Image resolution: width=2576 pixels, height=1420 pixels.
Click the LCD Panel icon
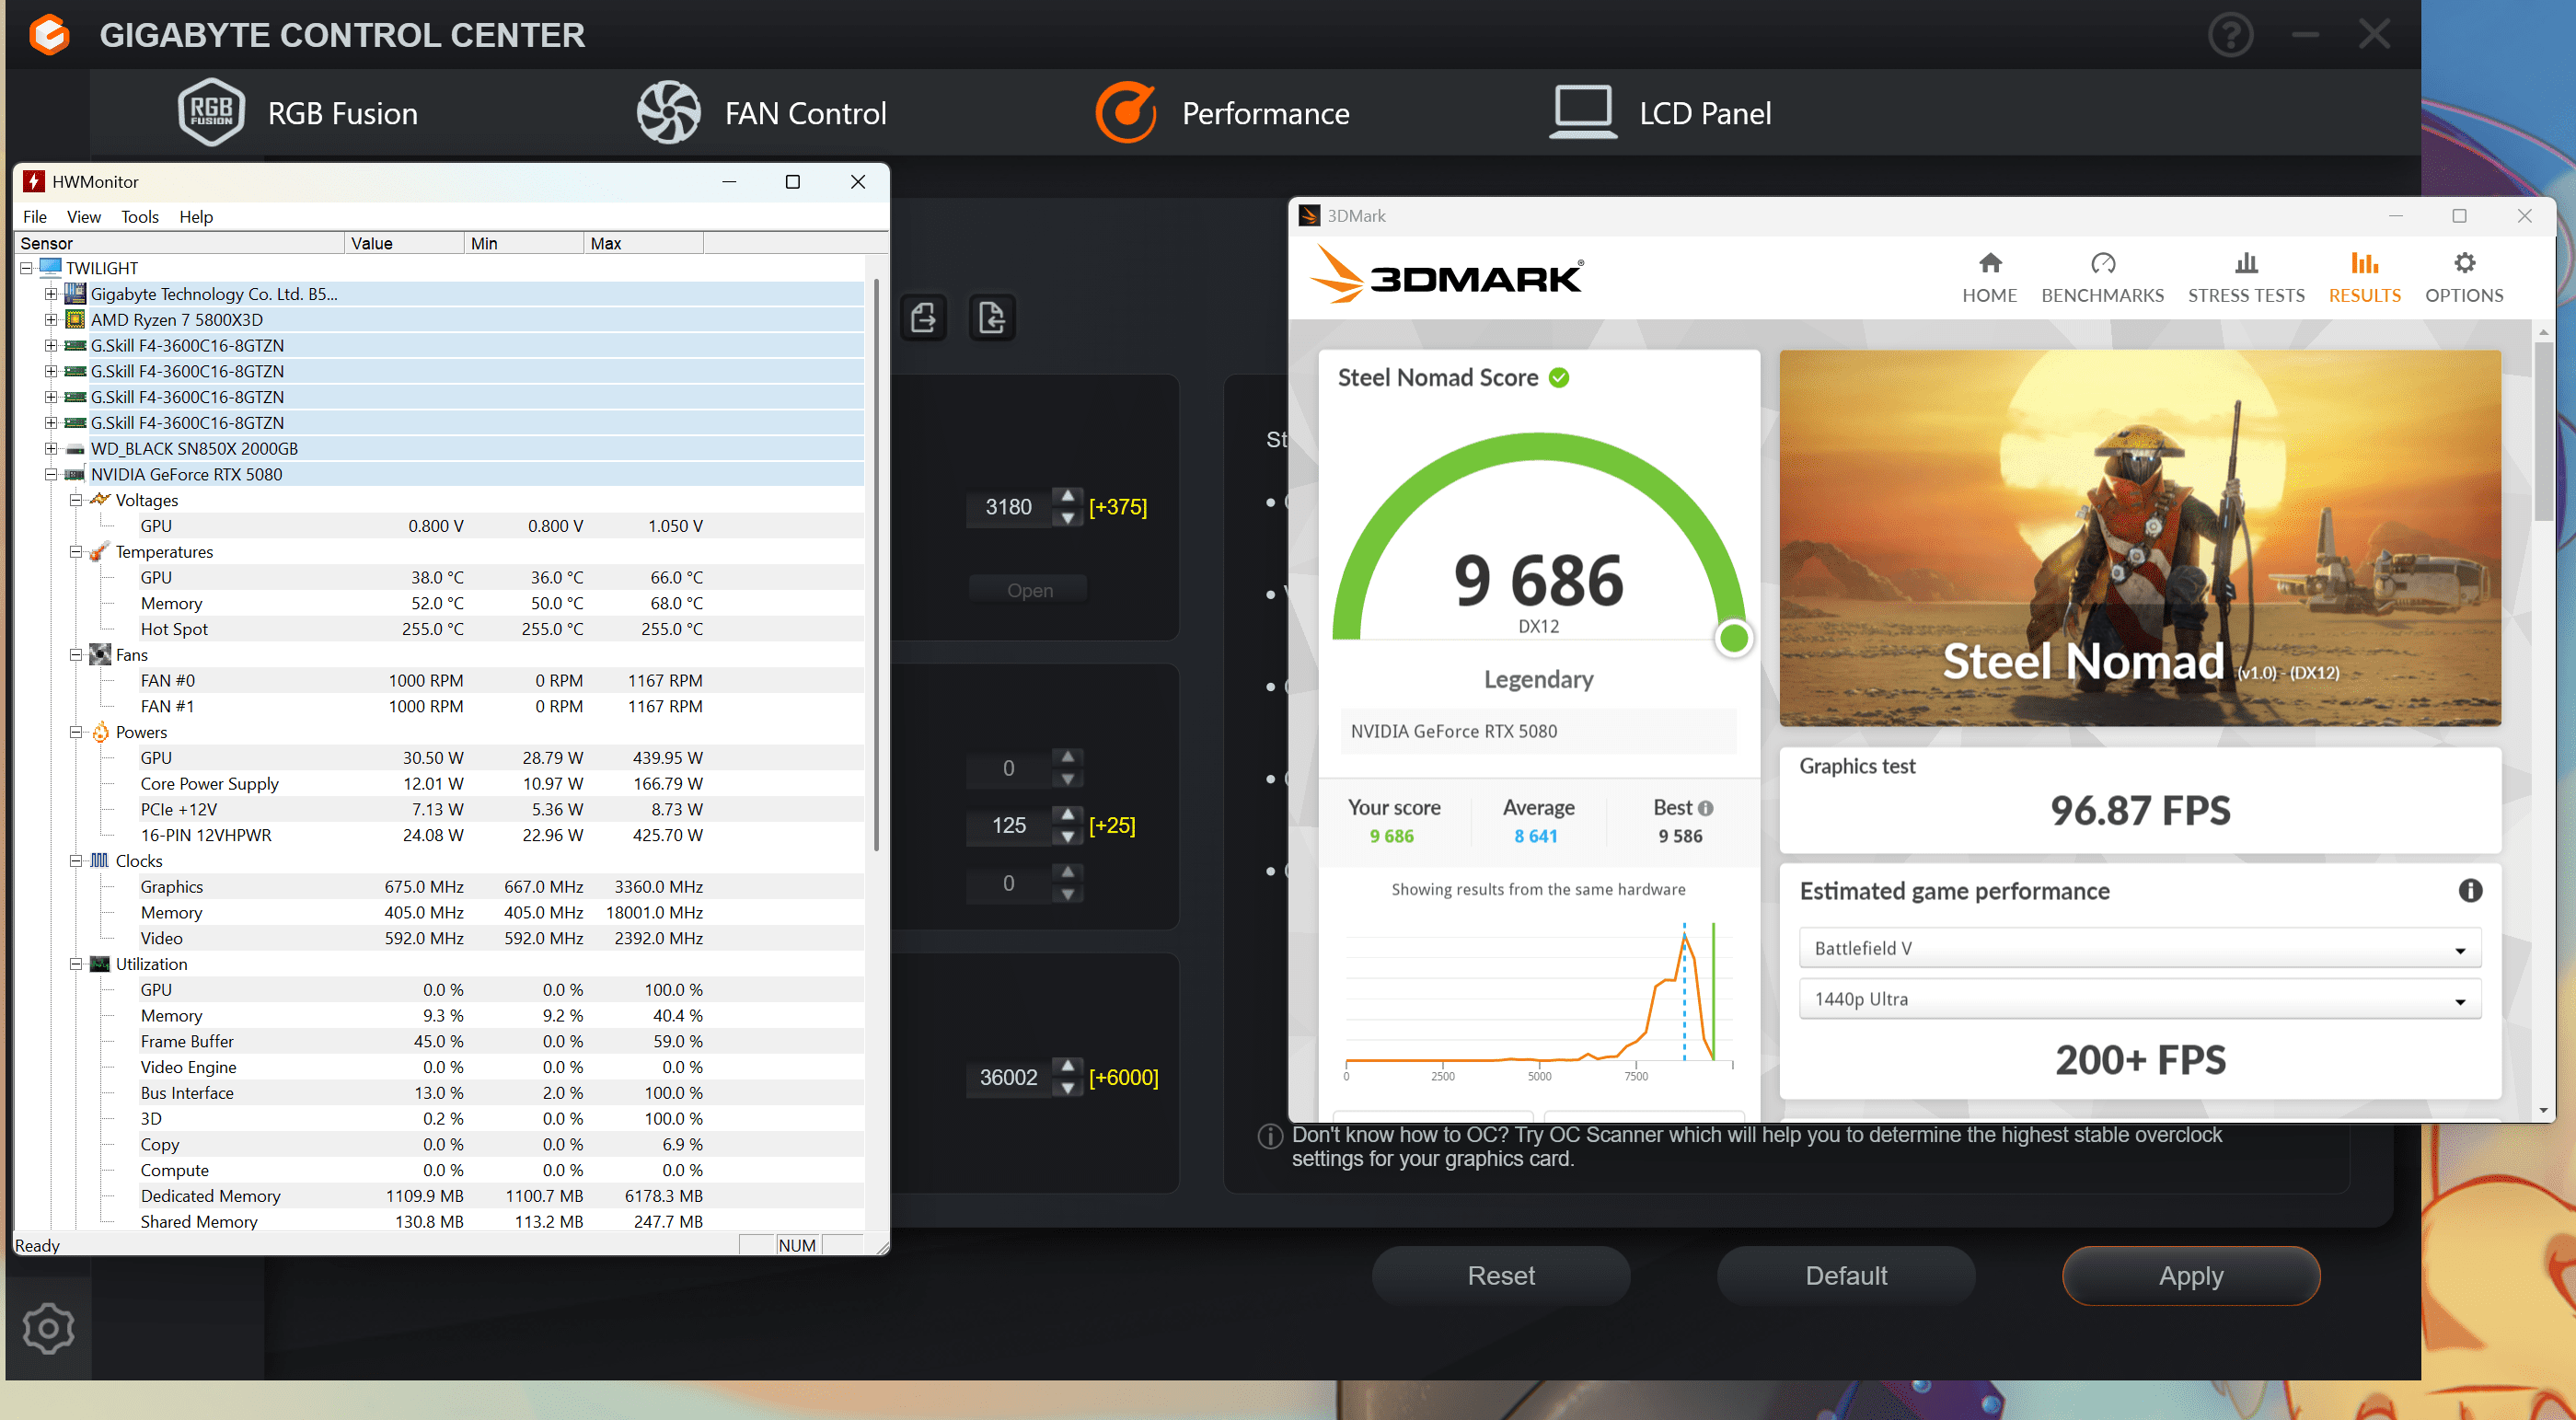1582,112
